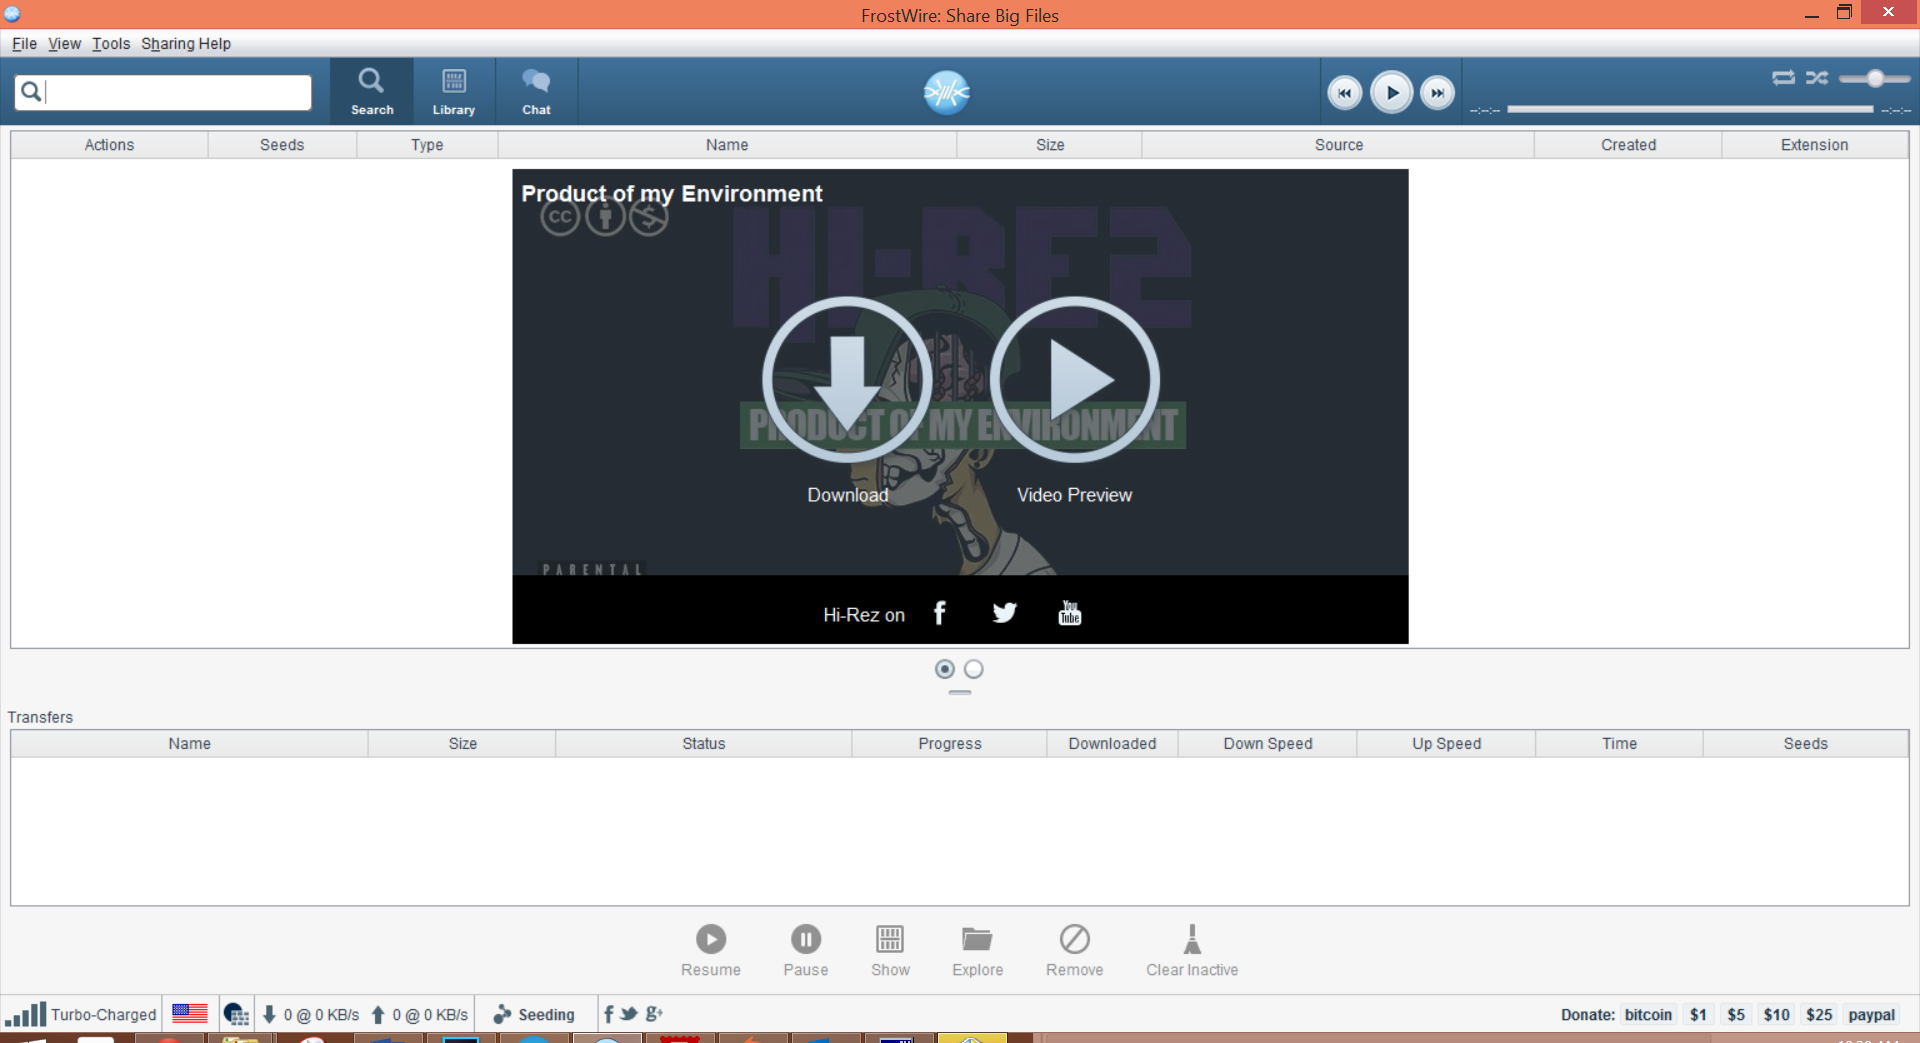
Task: Donate $10 link
Action: click(1776, 1014)
